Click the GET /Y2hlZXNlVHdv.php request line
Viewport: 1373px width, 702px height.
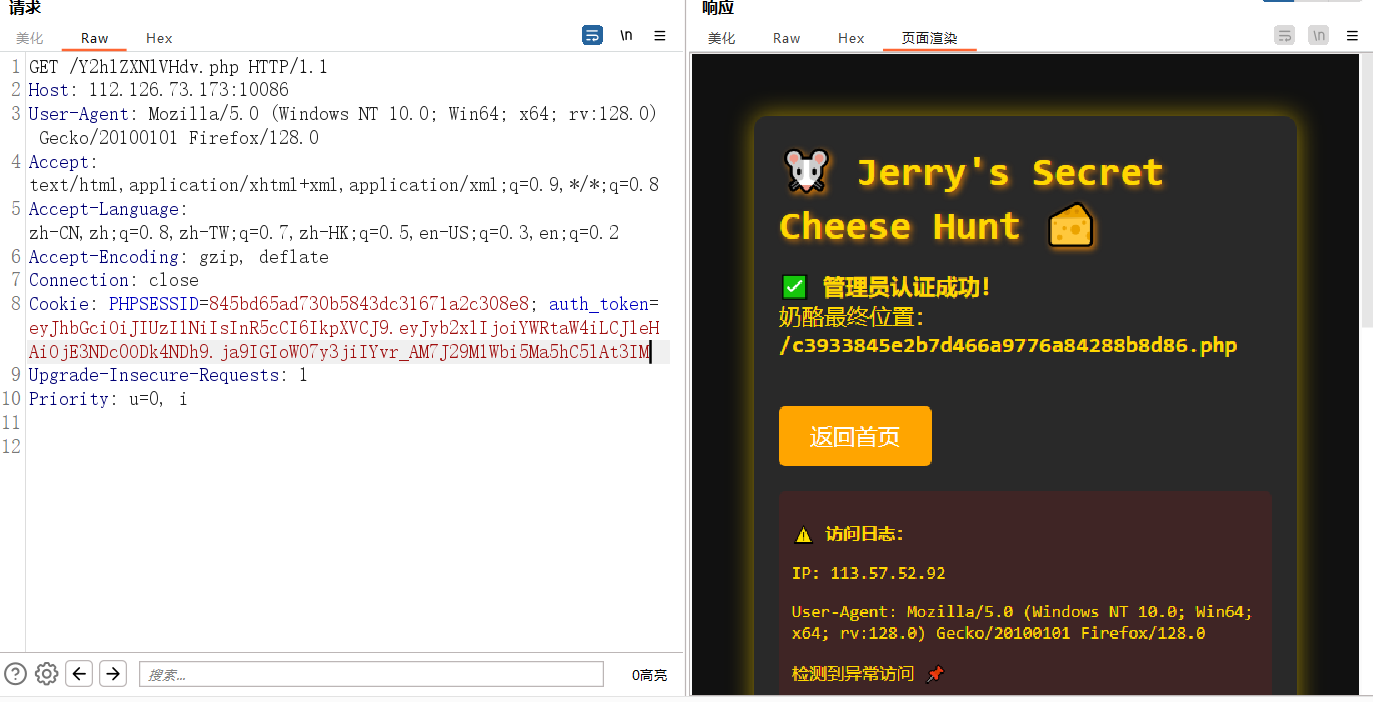click(x=178, y=67)
